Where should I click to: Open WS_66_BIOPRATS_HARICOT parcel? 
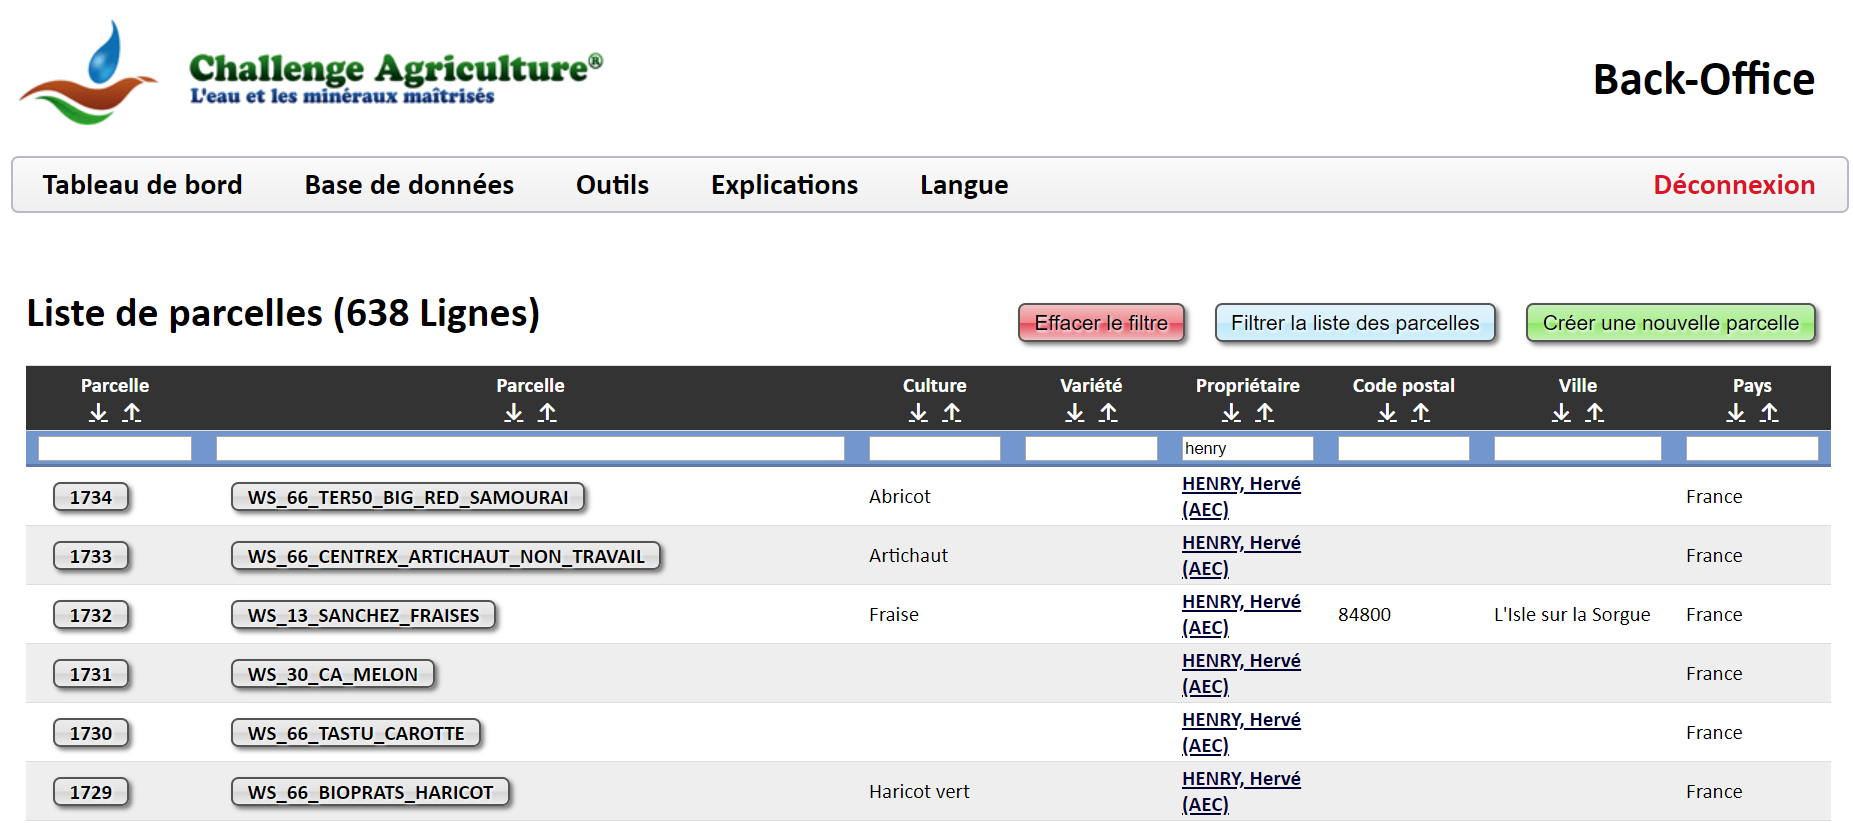[x=370, y=792]
